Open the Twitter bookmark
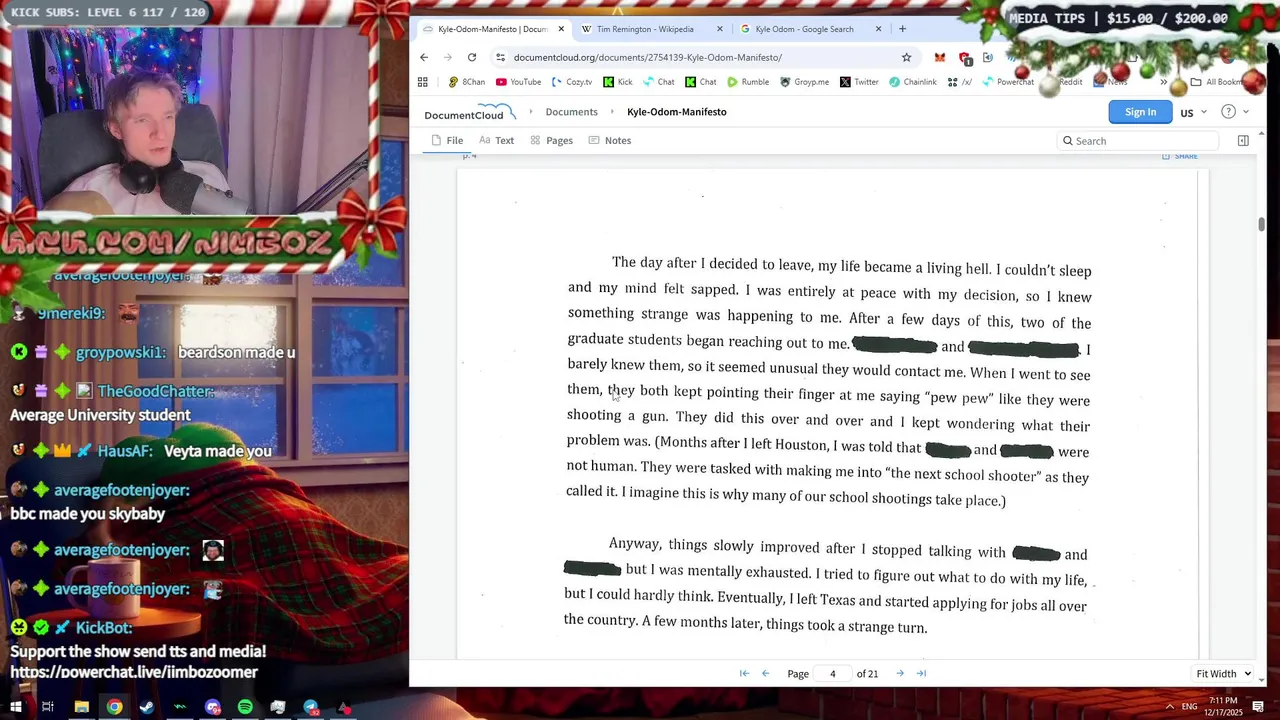Viewport: 1280px width, 720px height. 859,82
